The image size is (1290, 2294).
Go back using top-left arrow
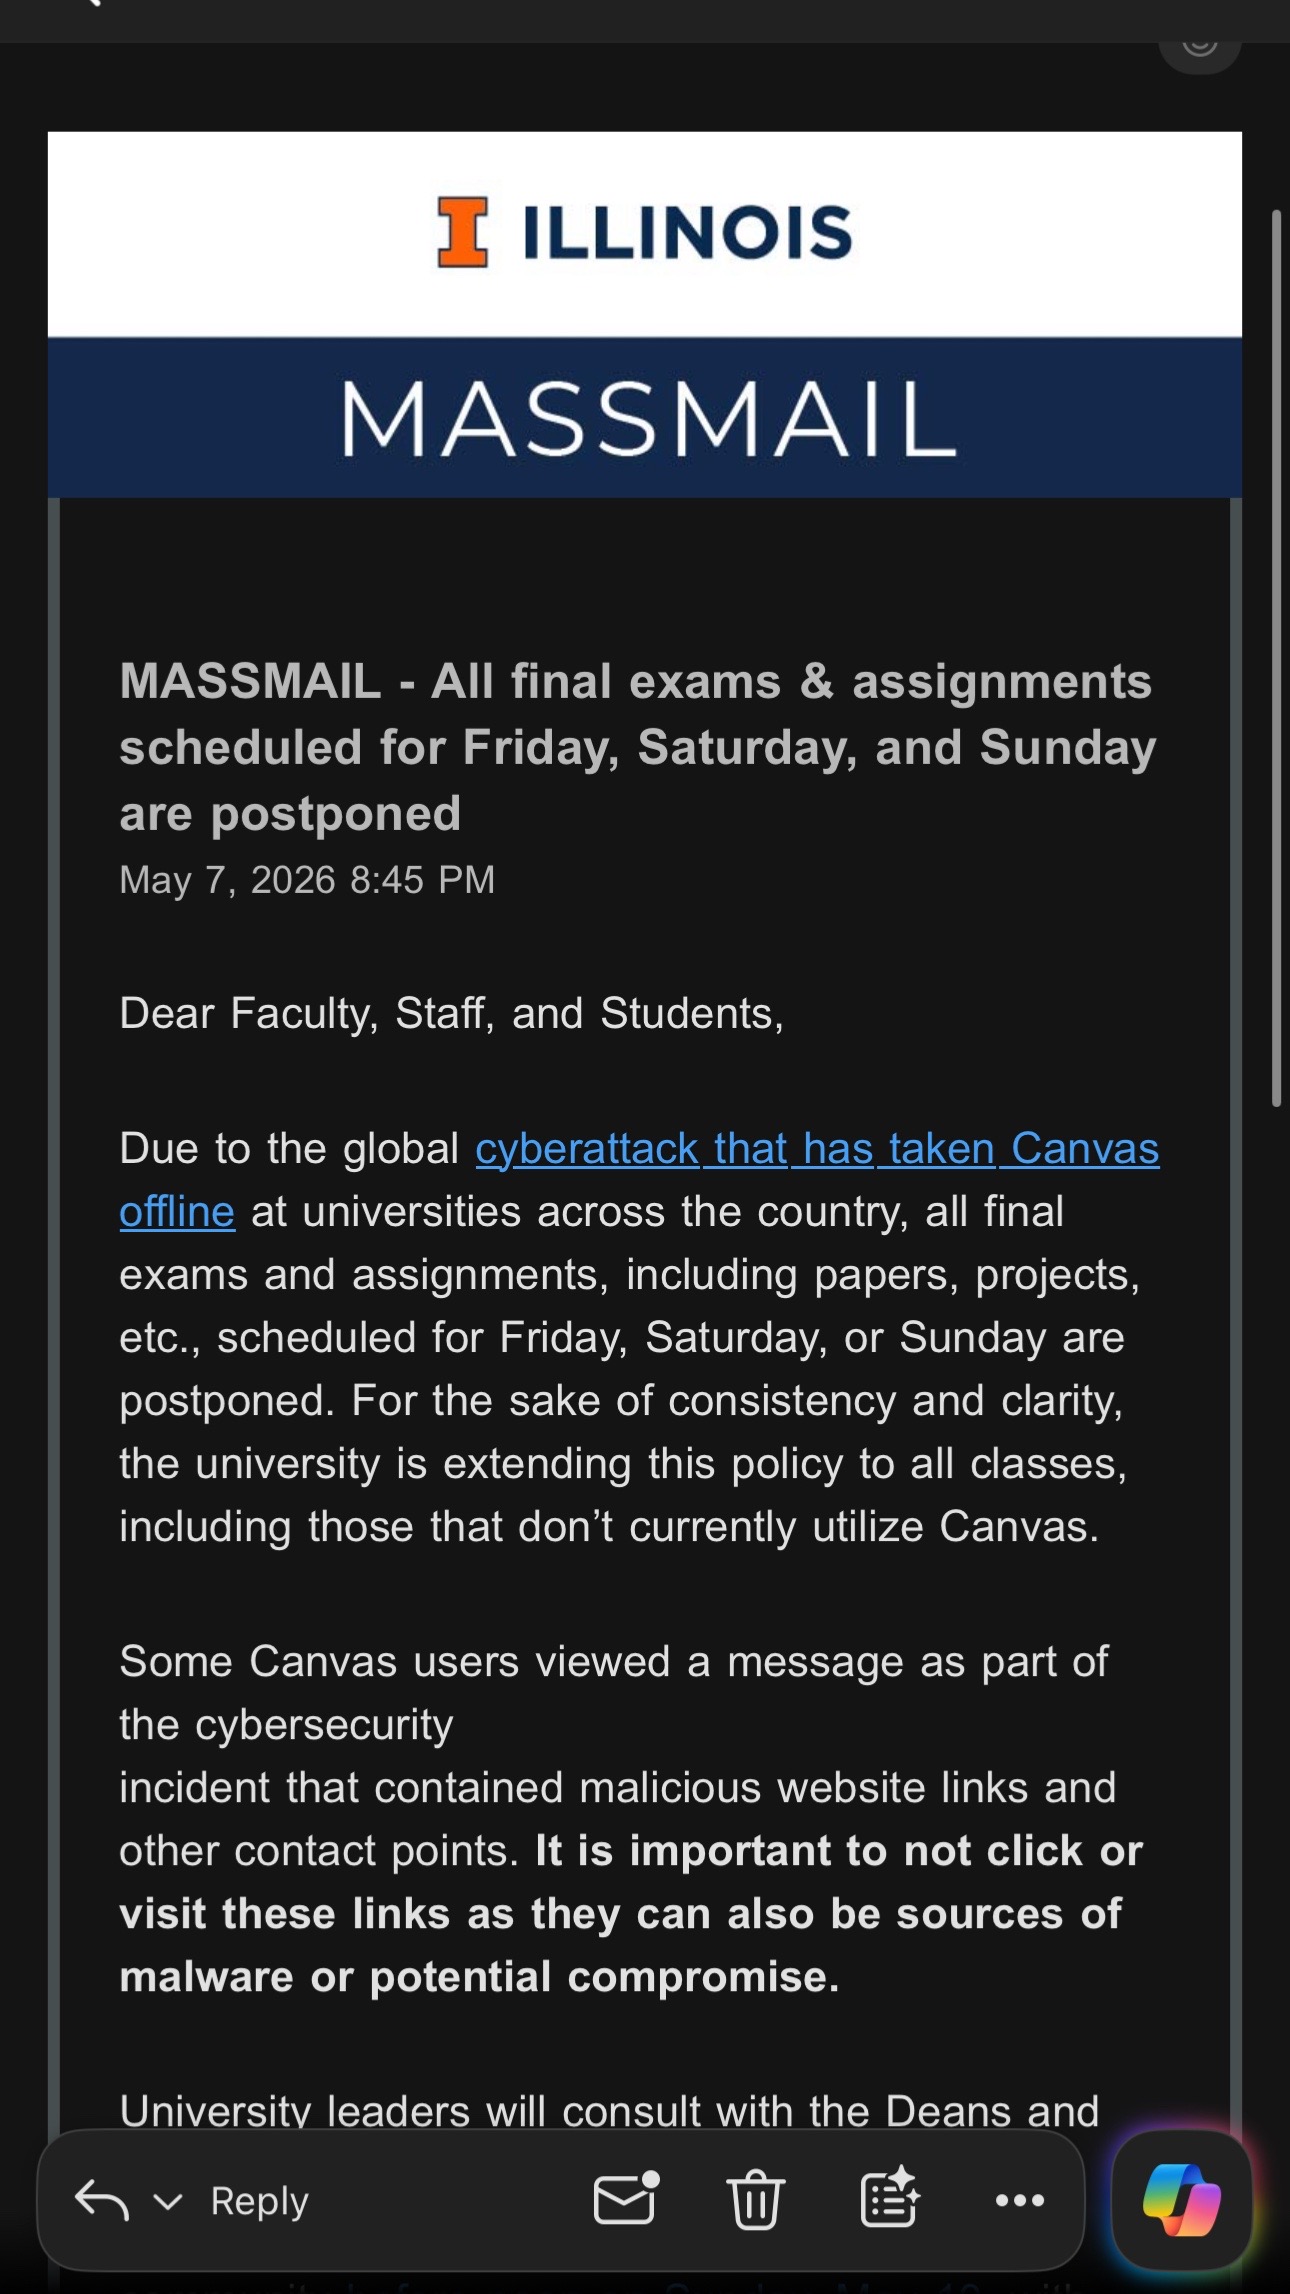click(x=90, y=3)
